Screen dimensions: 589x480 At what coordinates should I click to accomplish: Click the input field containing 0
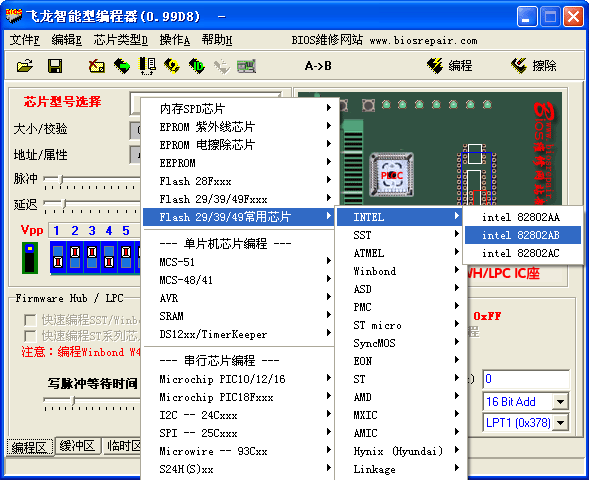pyautogui.click(x=526, y=379)
